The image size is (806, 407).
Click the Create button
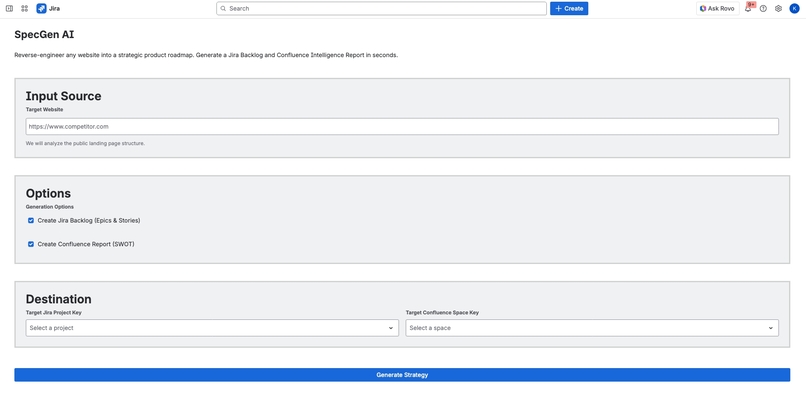569,8
